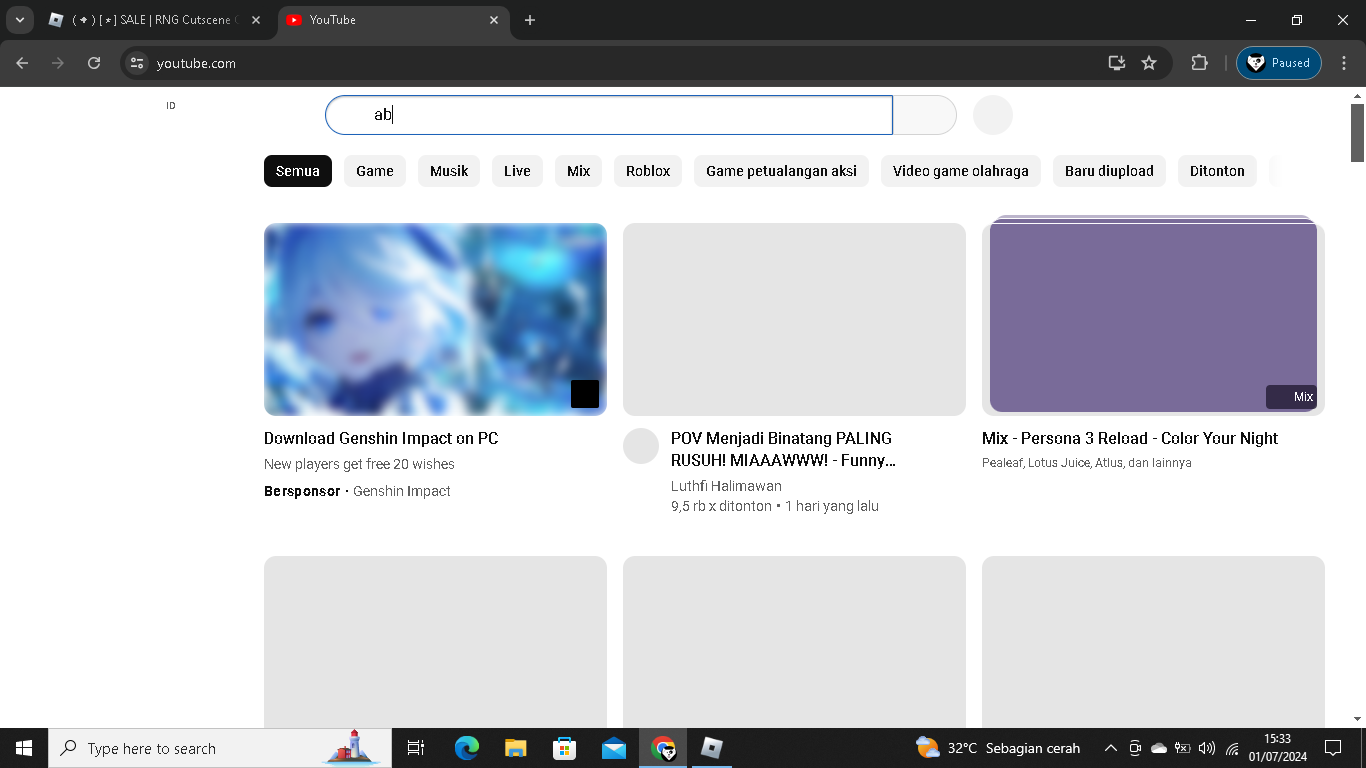Show hidden system tray icons
The height and width of the screenshot is (768, 1366).
(1111, 748)
